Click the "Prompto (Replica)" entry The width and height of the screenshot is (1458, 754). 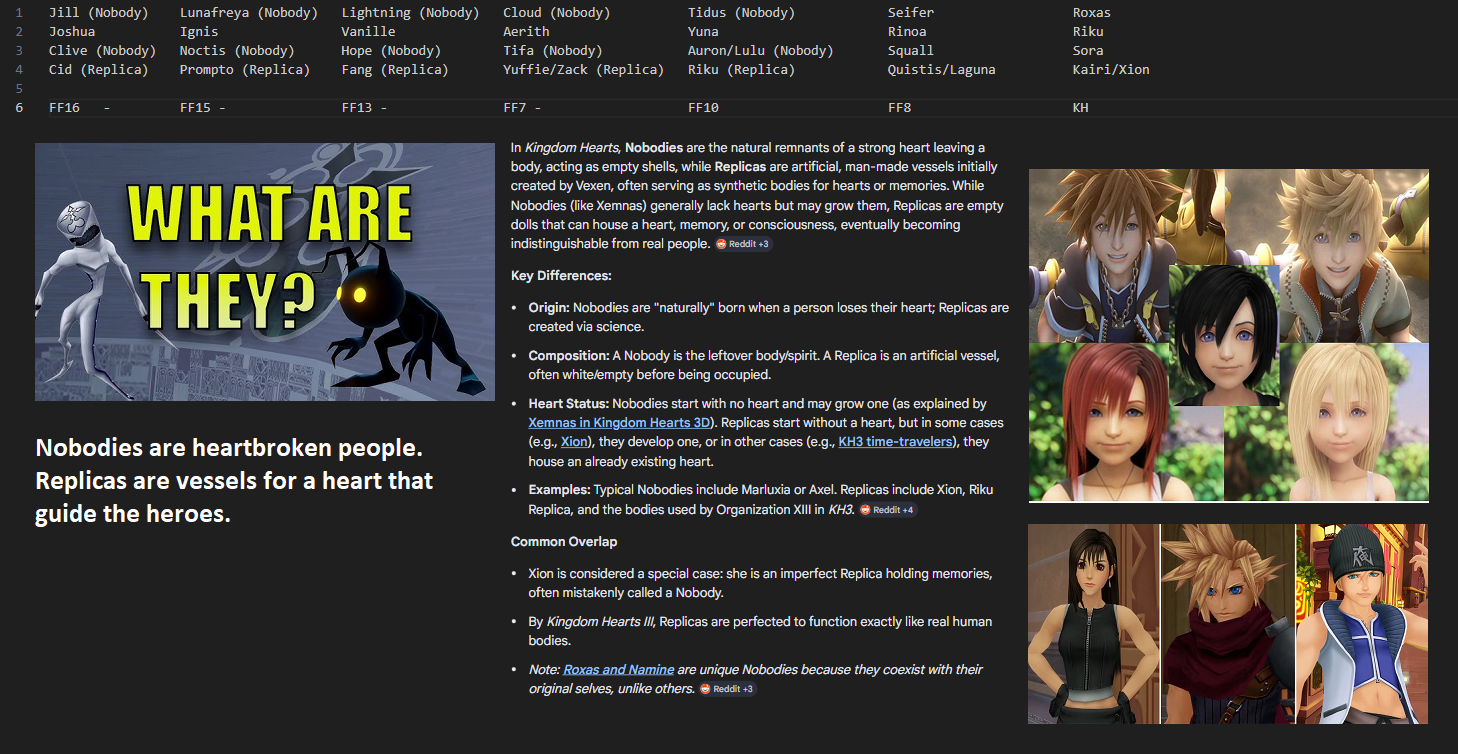click(245, 70)
